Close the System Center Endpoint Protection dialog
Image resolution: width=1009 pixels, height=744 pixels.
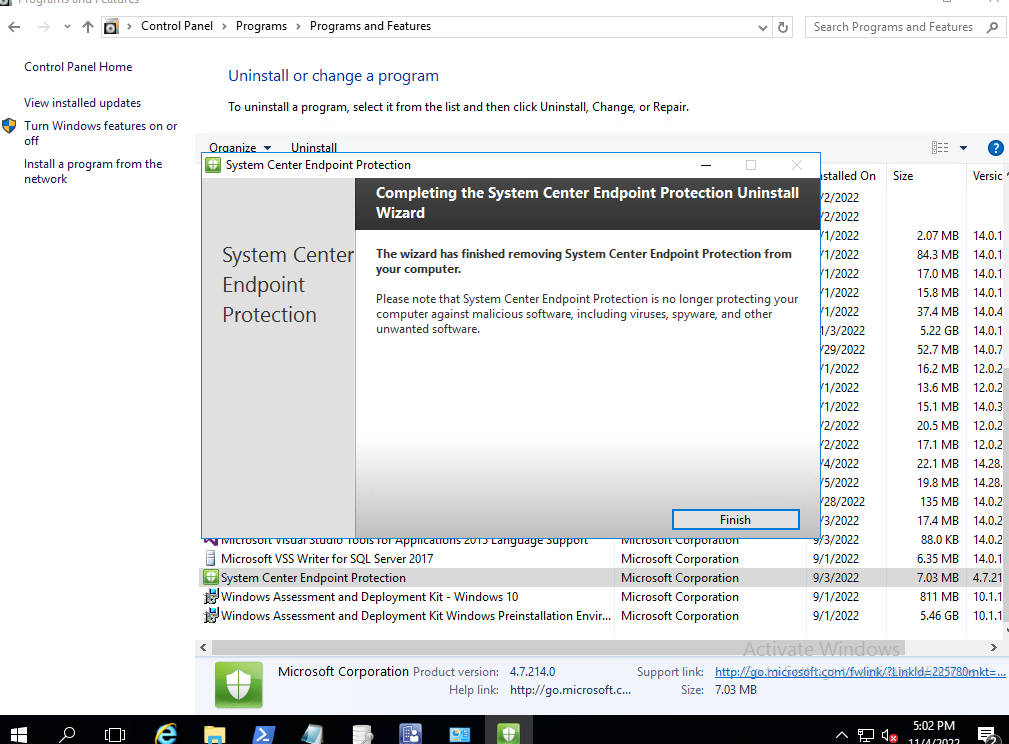coord(797,165)
